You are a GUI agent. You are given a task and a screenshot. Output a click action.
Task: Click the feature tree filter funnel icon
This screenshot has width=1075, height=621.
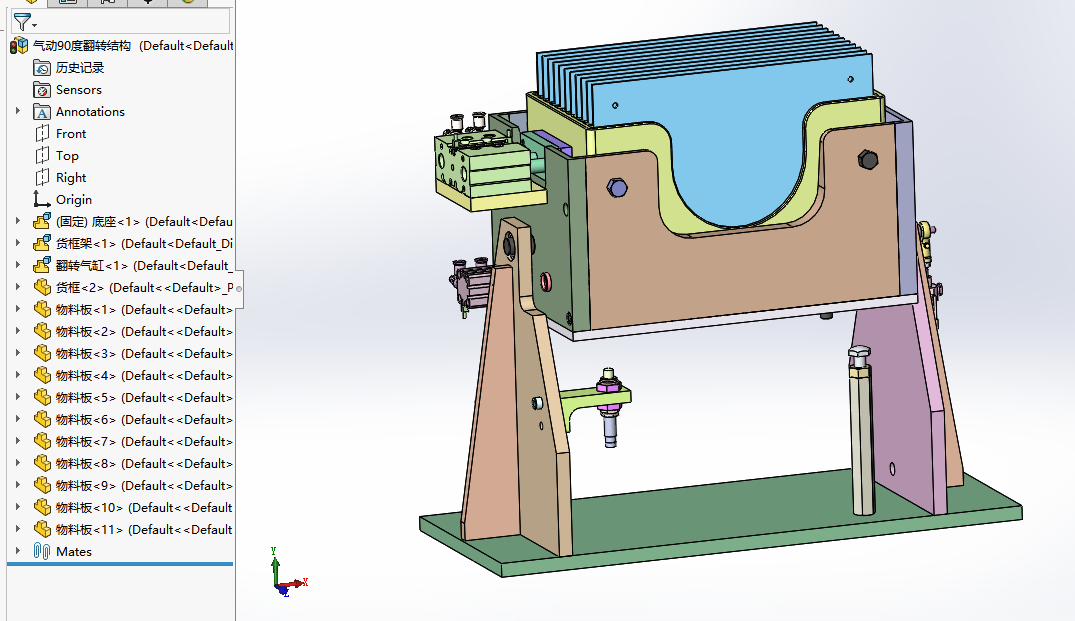(23, 23)
